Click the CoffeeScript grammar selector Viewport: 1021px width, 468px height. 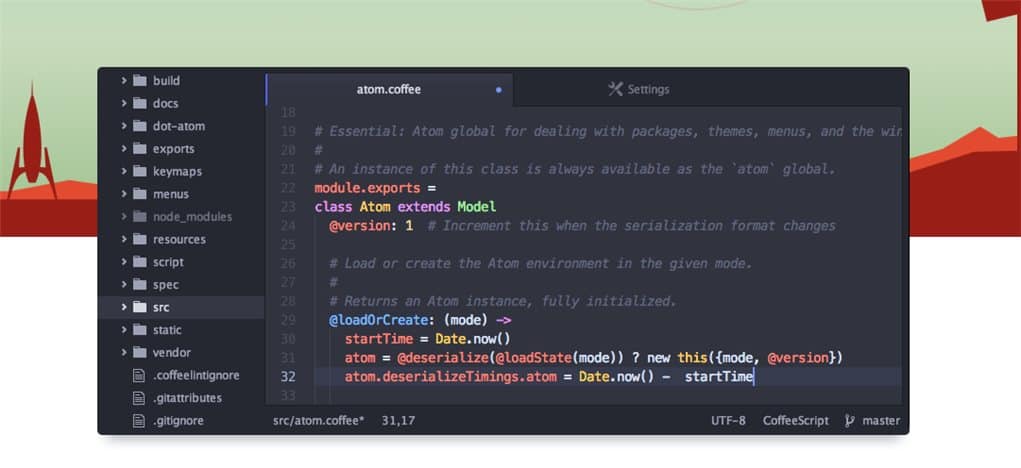[796, 420]
